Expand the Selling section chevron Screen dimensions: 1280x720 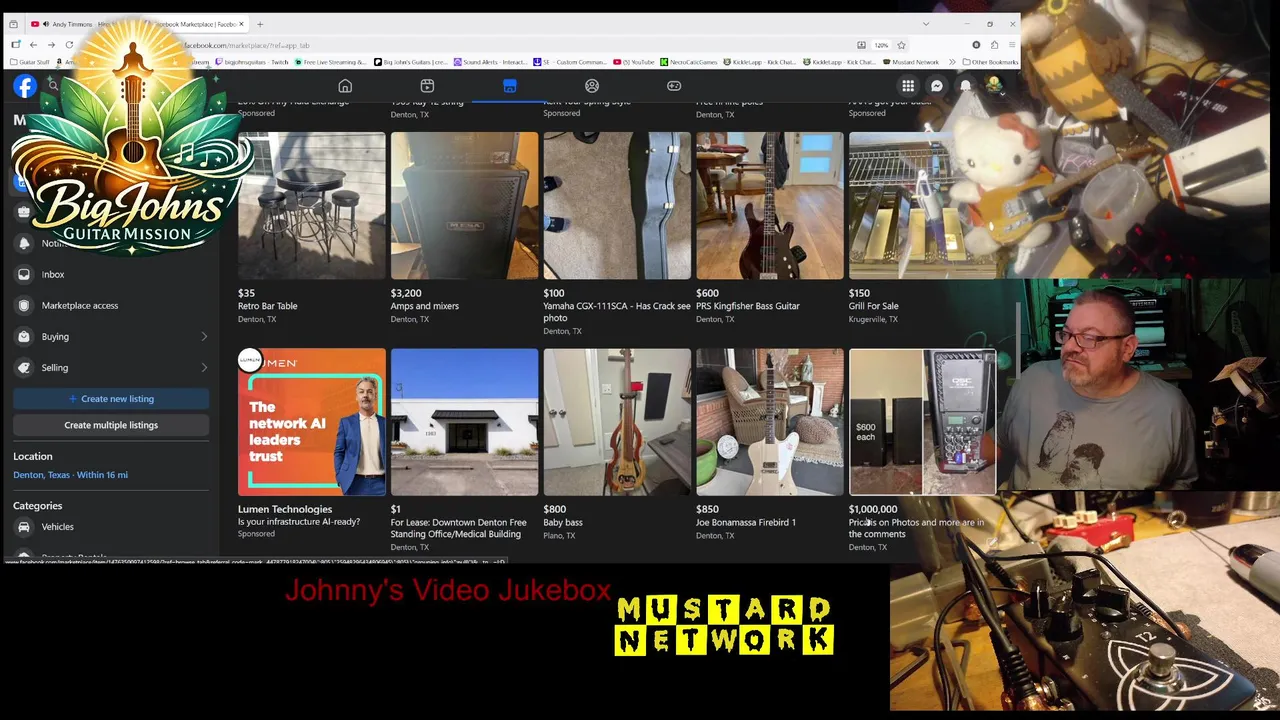[x=204, y=368]
